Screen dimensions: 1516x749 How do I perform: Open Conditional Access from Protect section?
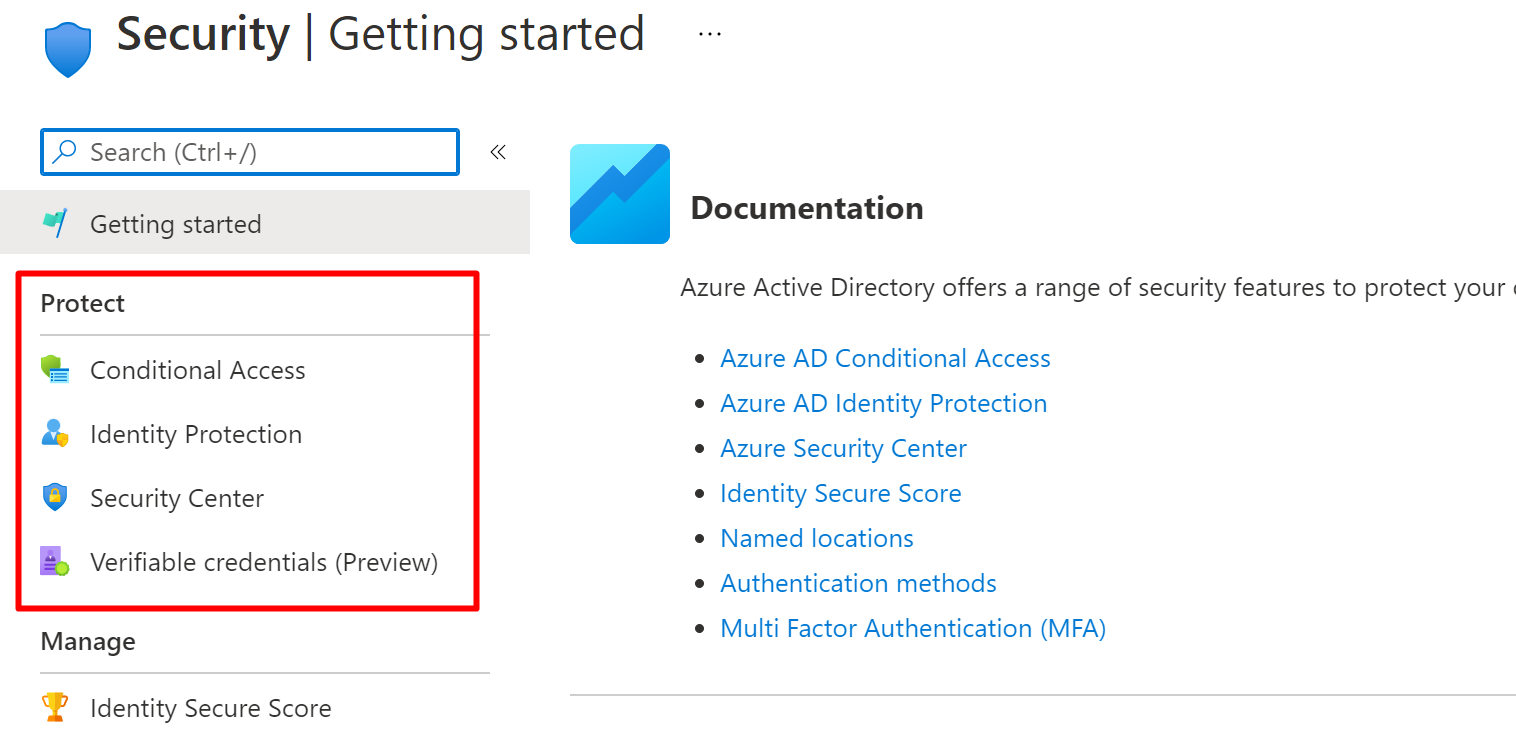coord(197,370)
